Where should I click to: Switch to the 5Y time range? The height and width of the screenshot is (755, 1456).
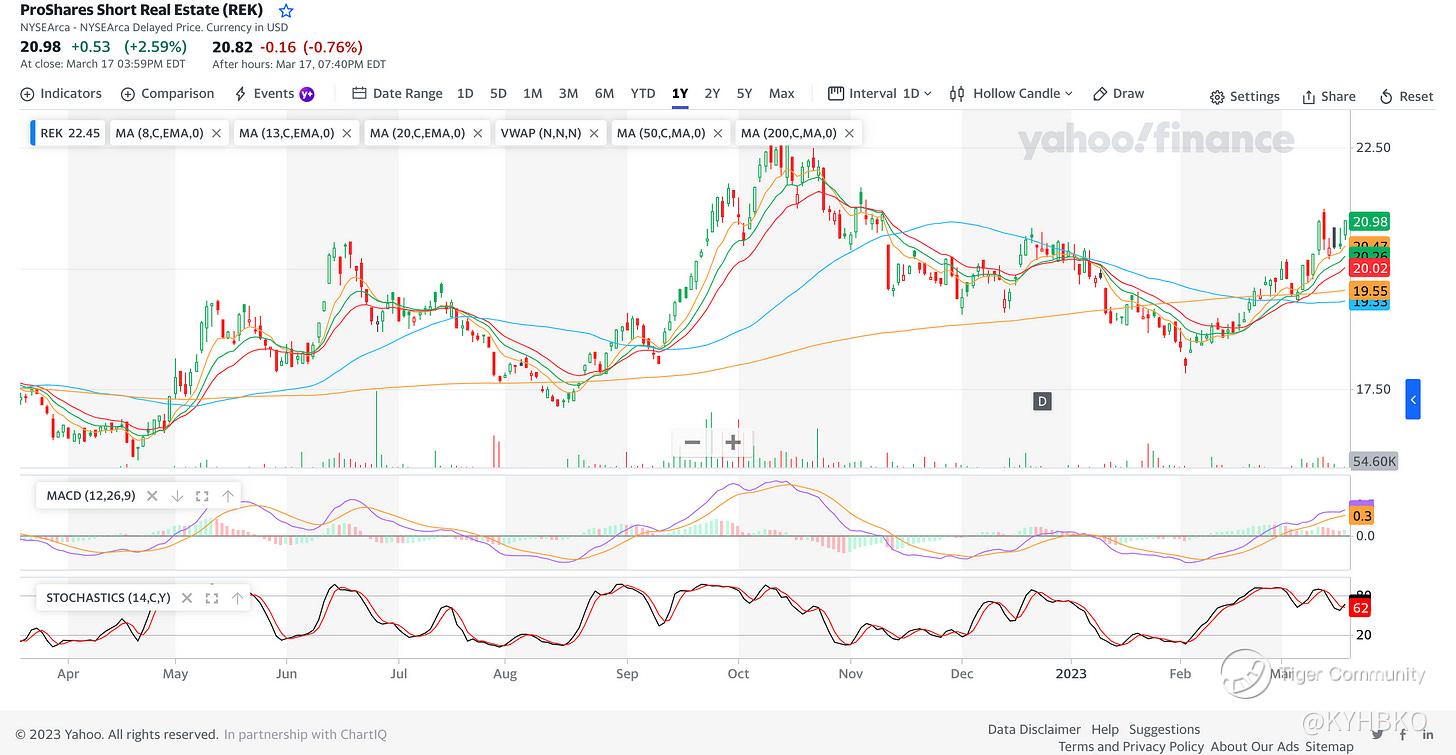tap(744, 93)
